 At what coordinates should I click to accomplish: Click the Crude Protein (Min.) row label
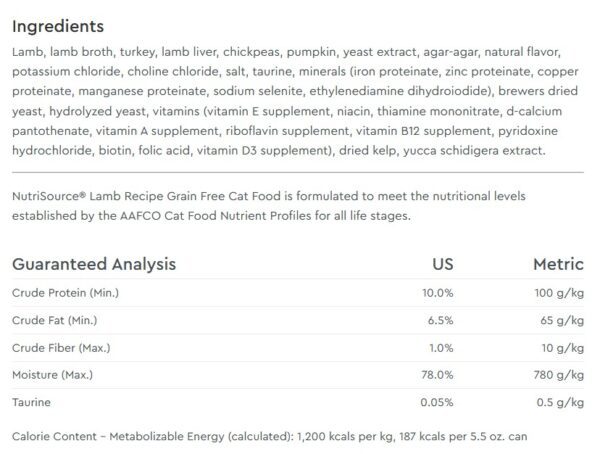65,293
